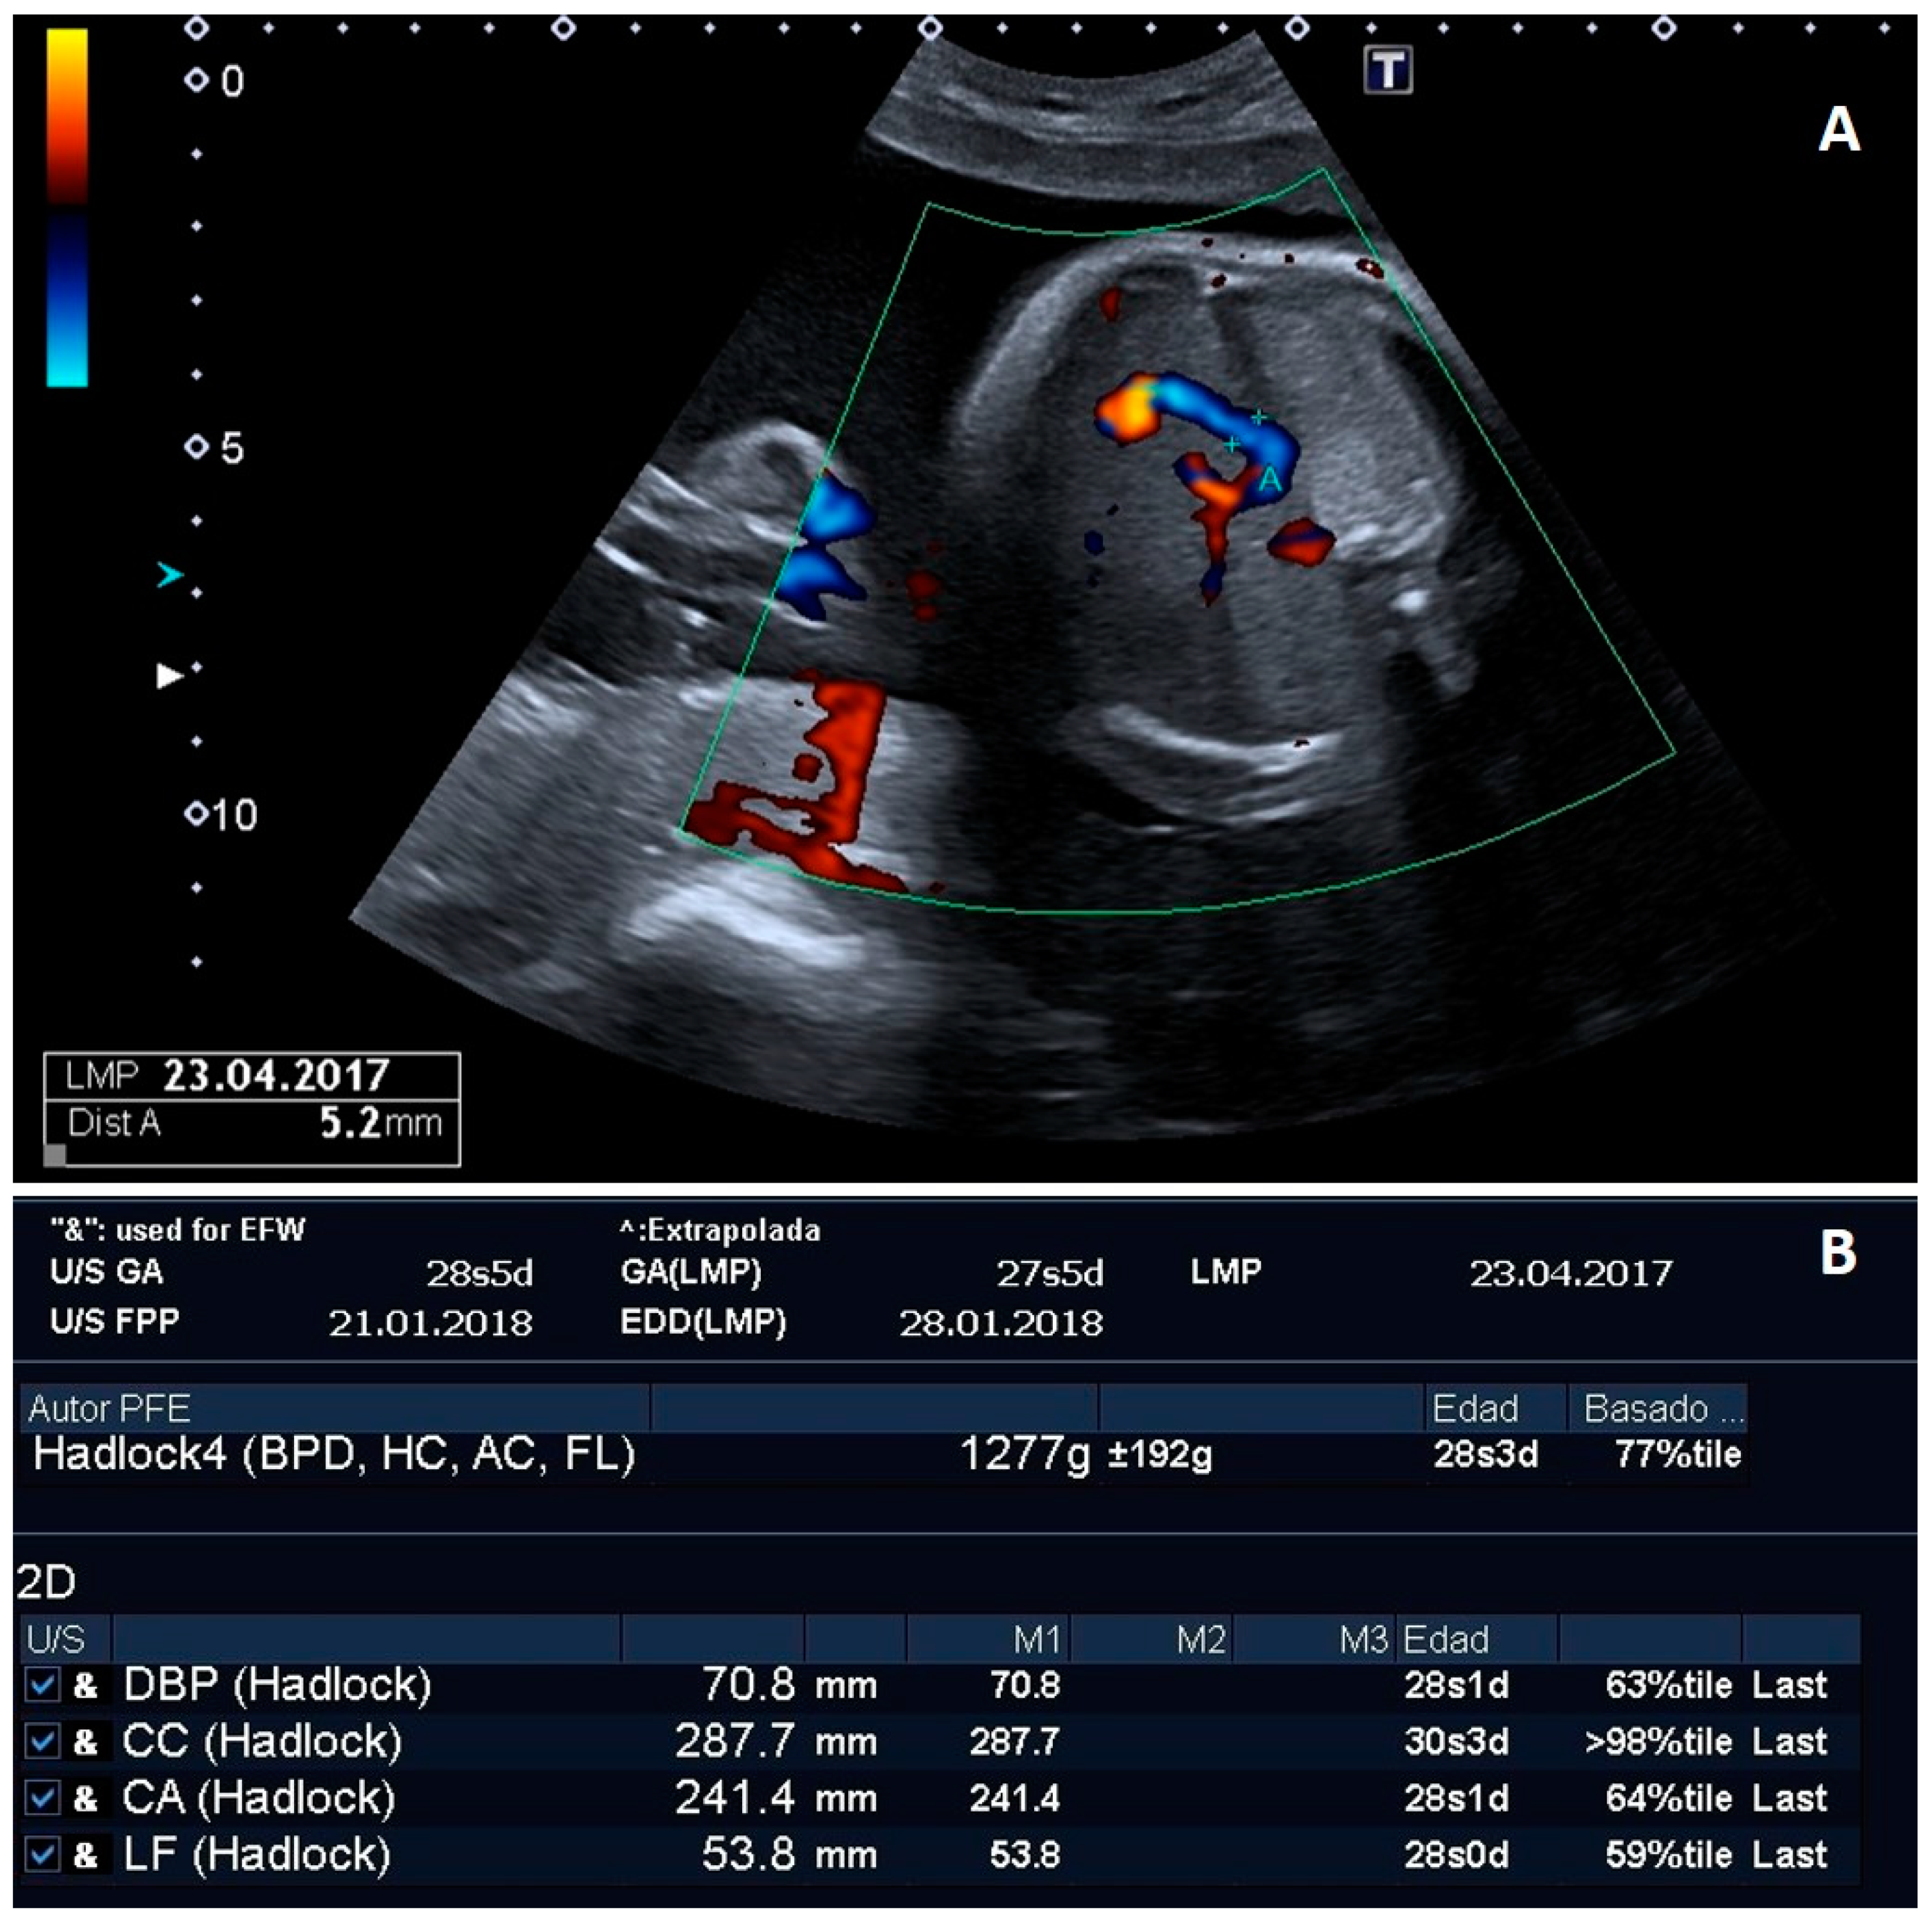
Task: Click depth marker 10 on scale
Action: pyautogui.click(x=222, y=815)
